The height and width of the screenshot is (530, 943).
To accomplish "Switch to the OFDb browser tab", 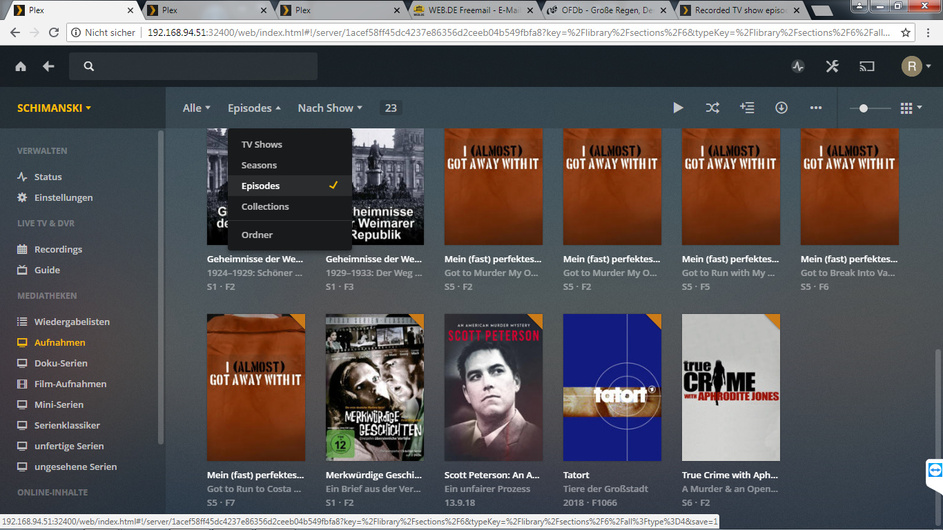I will (x=606, y=10).
